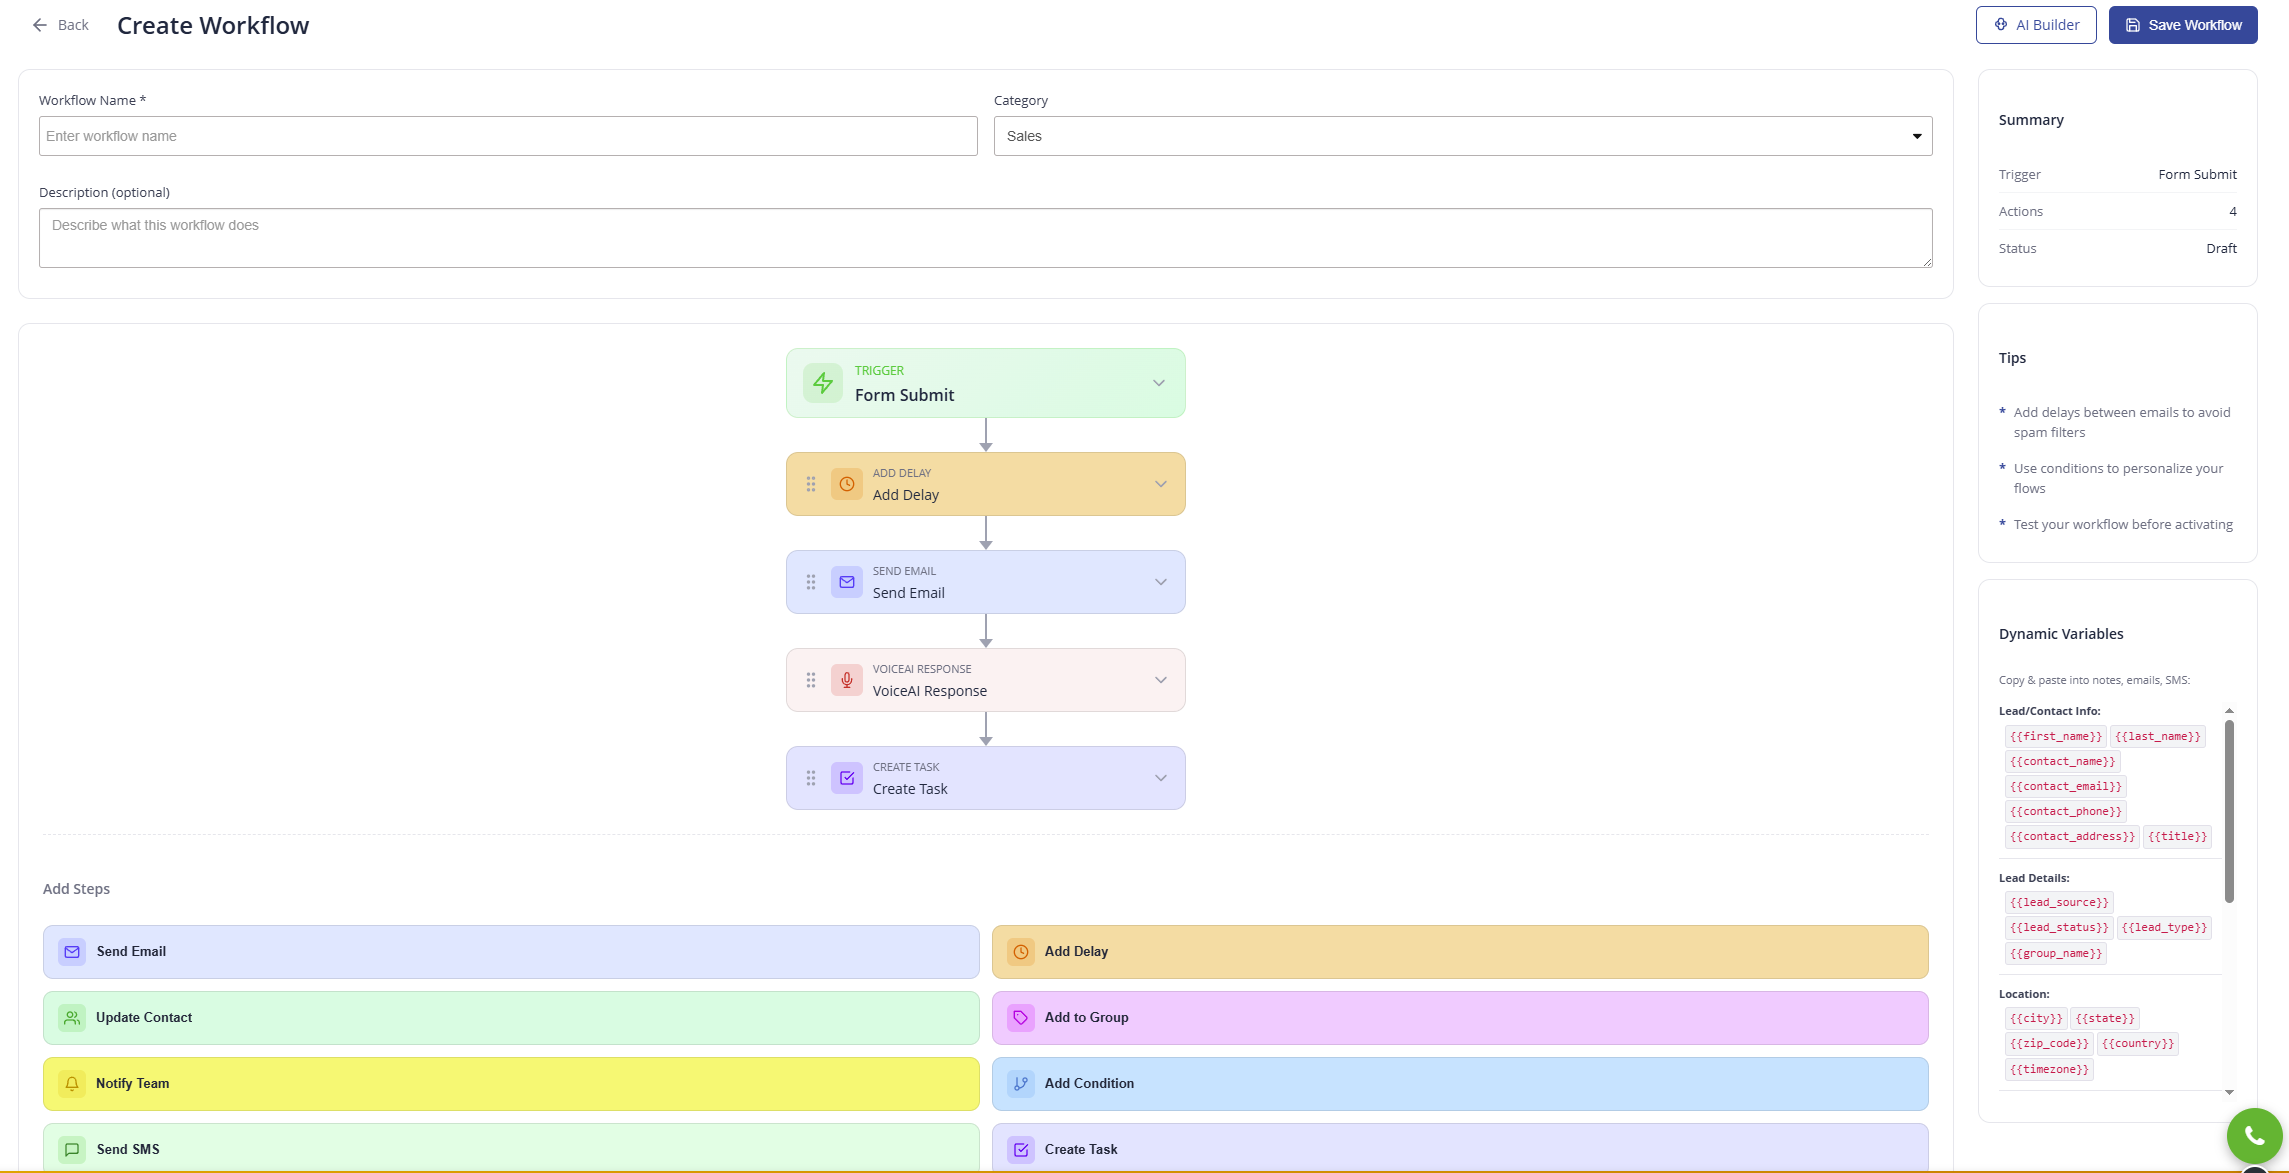
Task: Click the clock icon on the Add Delay step
Action: pos(847,483)
